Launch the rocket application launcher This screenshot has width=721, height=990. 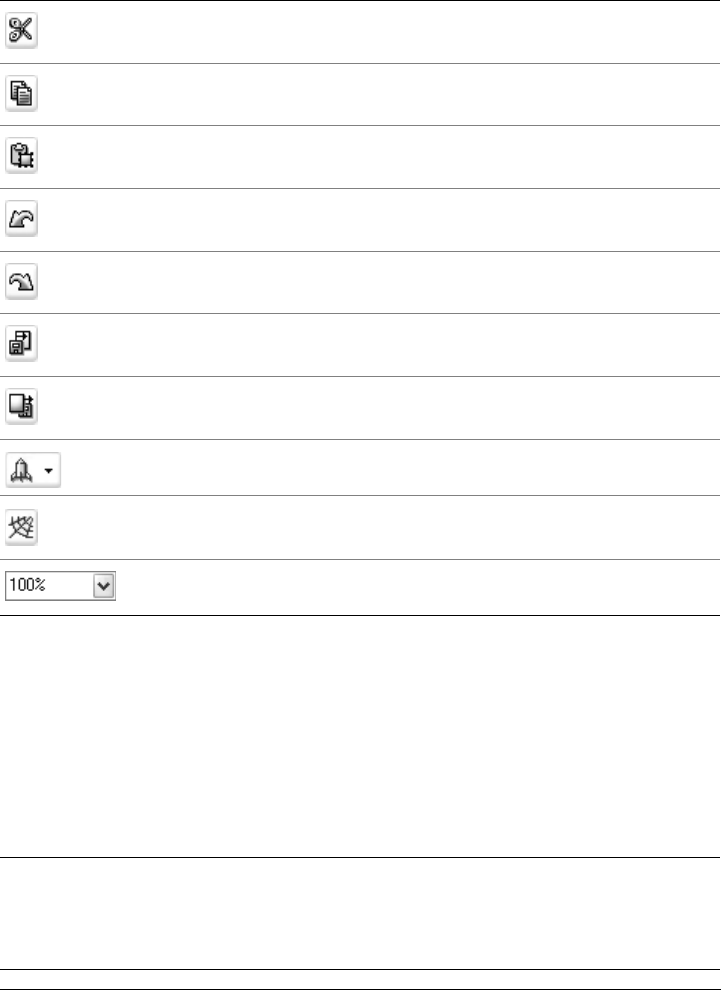(21, 470)
